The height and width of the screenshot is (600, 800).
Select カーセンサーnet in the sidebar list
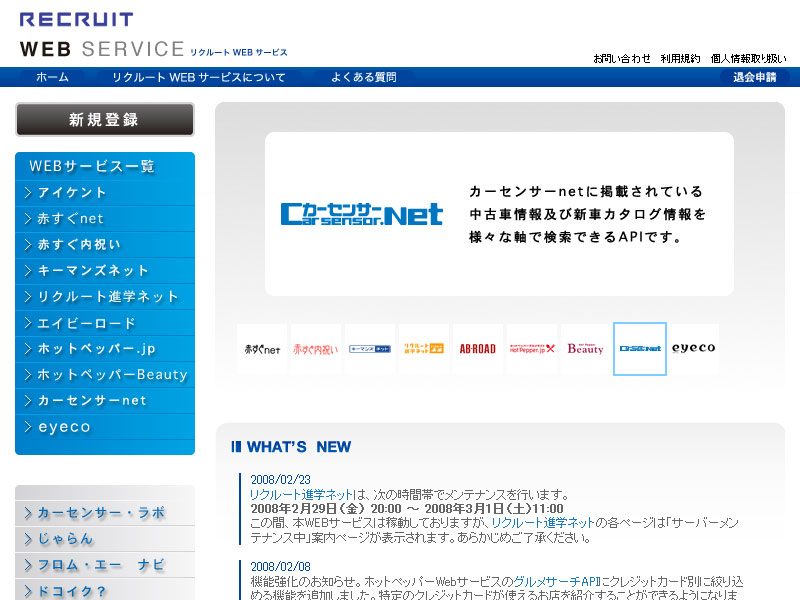(105, 401)
